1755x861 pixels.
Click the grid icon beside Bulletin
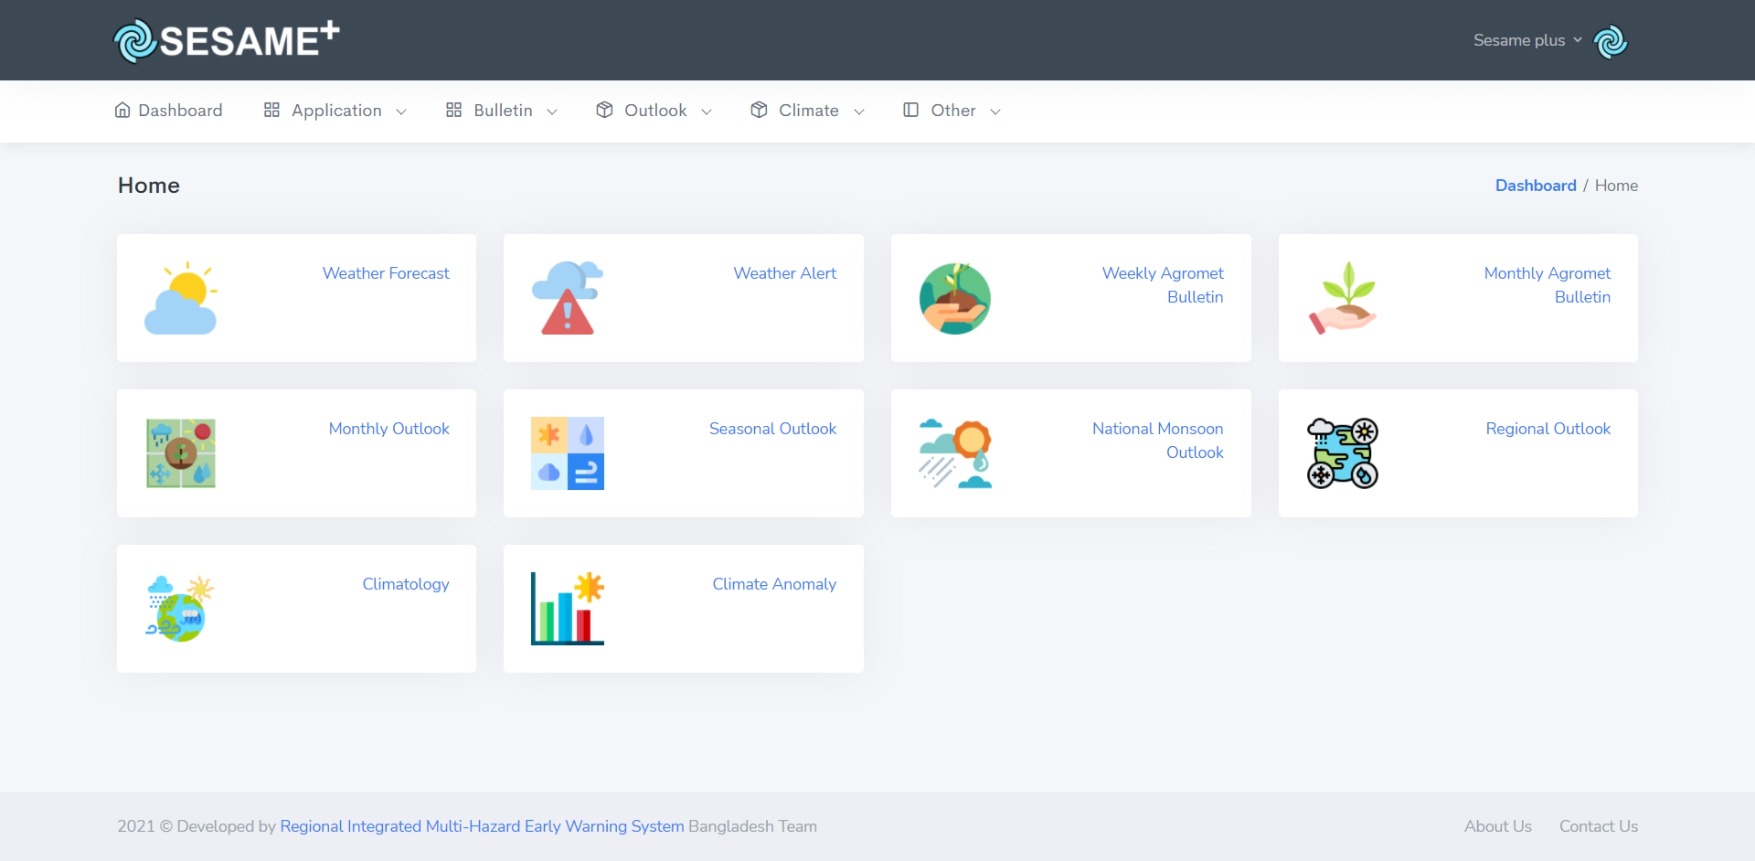pos(454,110)
